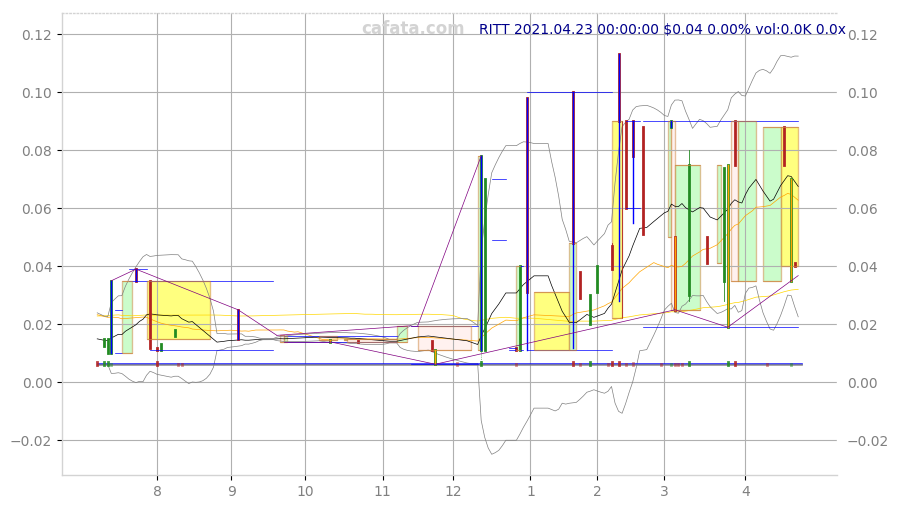This screenshot has width=898, height=509.
Task: Click 0.00 on the right price axis
Action: pyautogui.click(x=862, y=383)
